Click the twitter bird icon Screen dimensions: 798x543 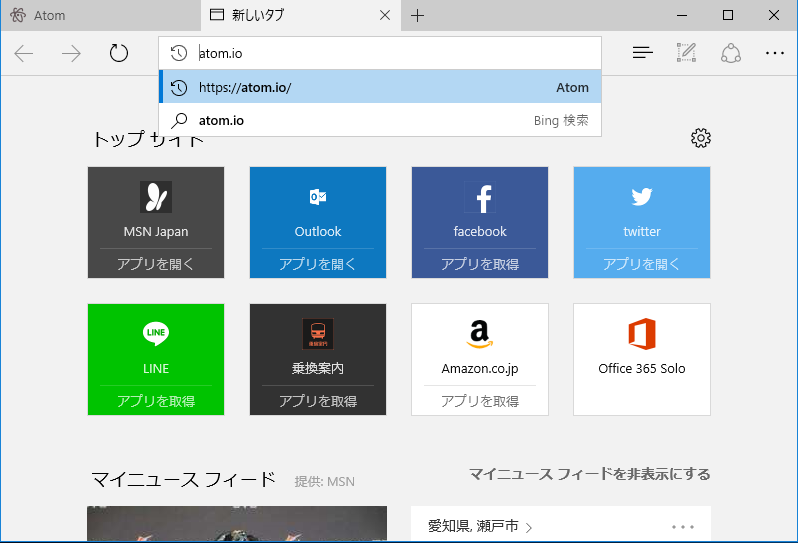[x=642, y=196]
